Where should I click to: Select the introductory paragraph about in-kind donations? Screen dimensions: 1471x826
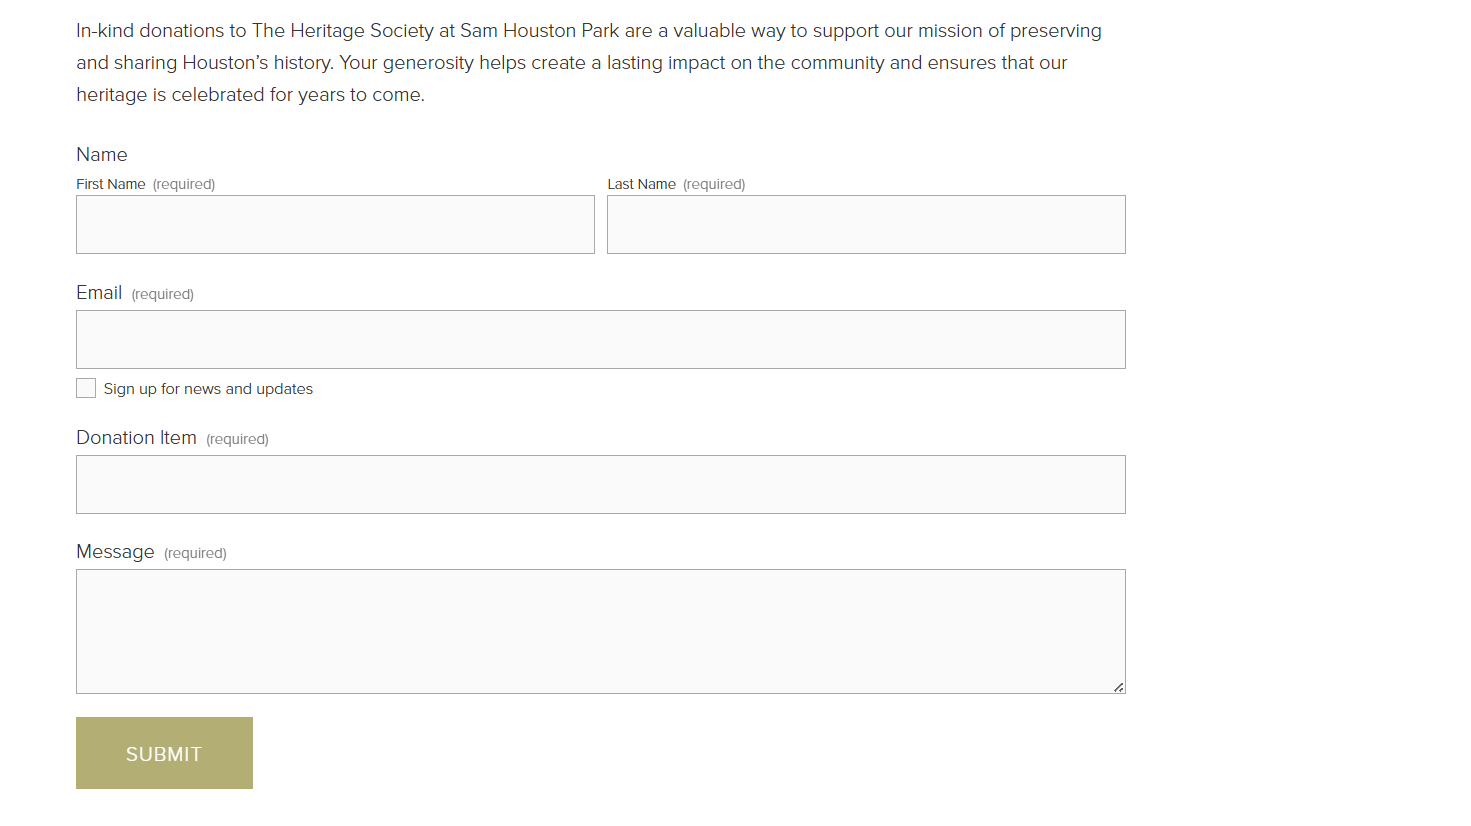click(588, 62)
